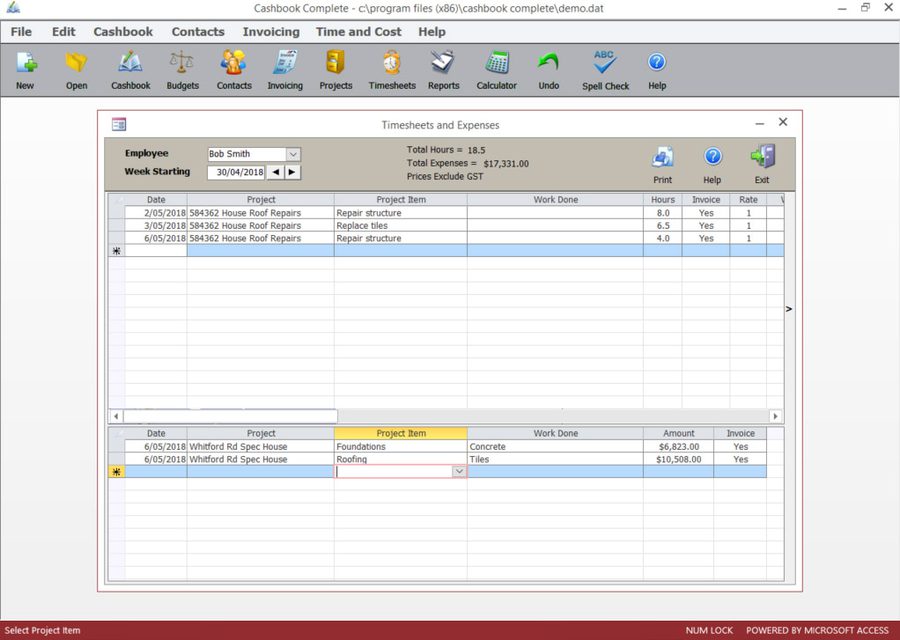Image resolution: width=900 pixels, height=640 pixels.
Task: Click the Week Starting date field
Action: pos(236,172)
